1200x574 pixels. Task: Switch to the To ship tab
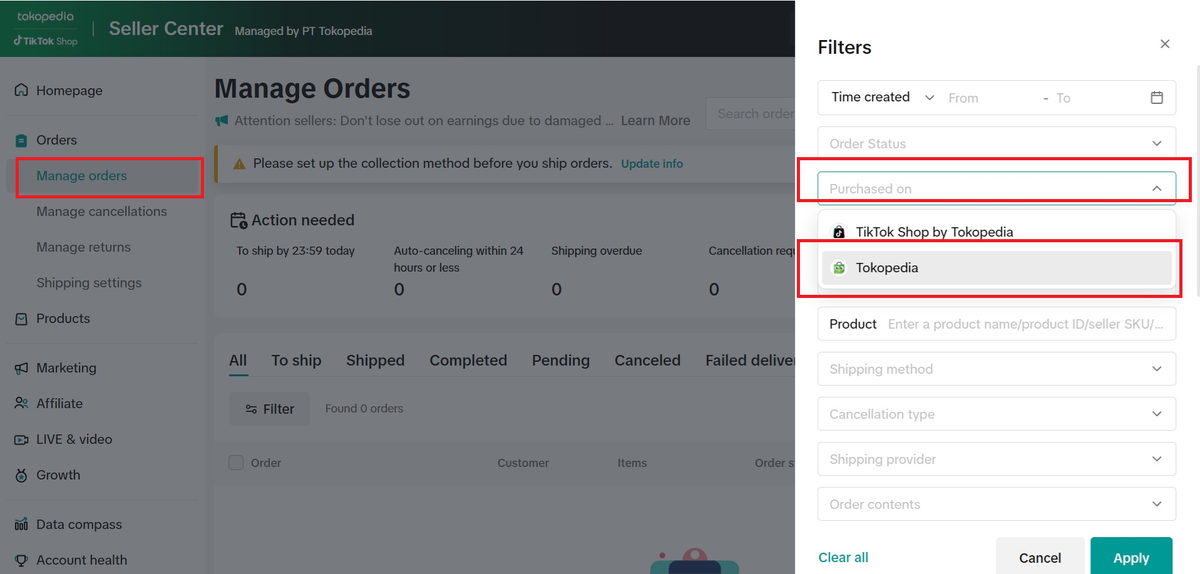tap(296, 361)
